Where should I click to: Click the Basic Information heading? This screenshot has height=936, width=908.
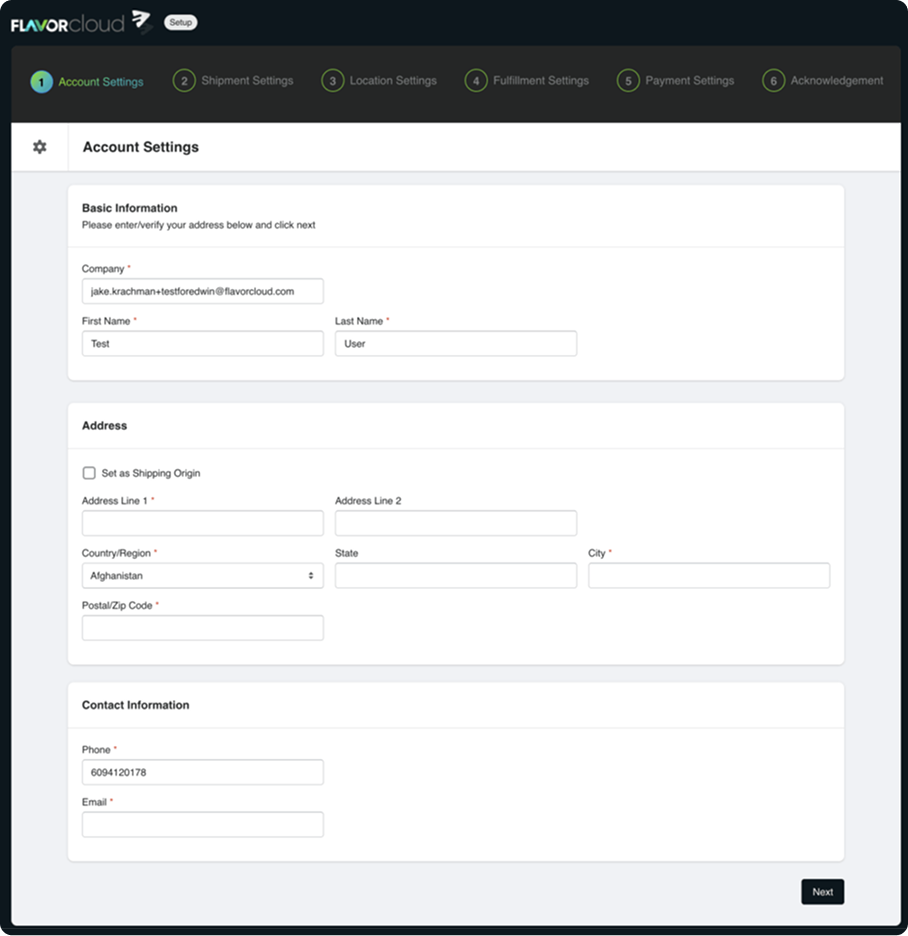pos(130,208)
